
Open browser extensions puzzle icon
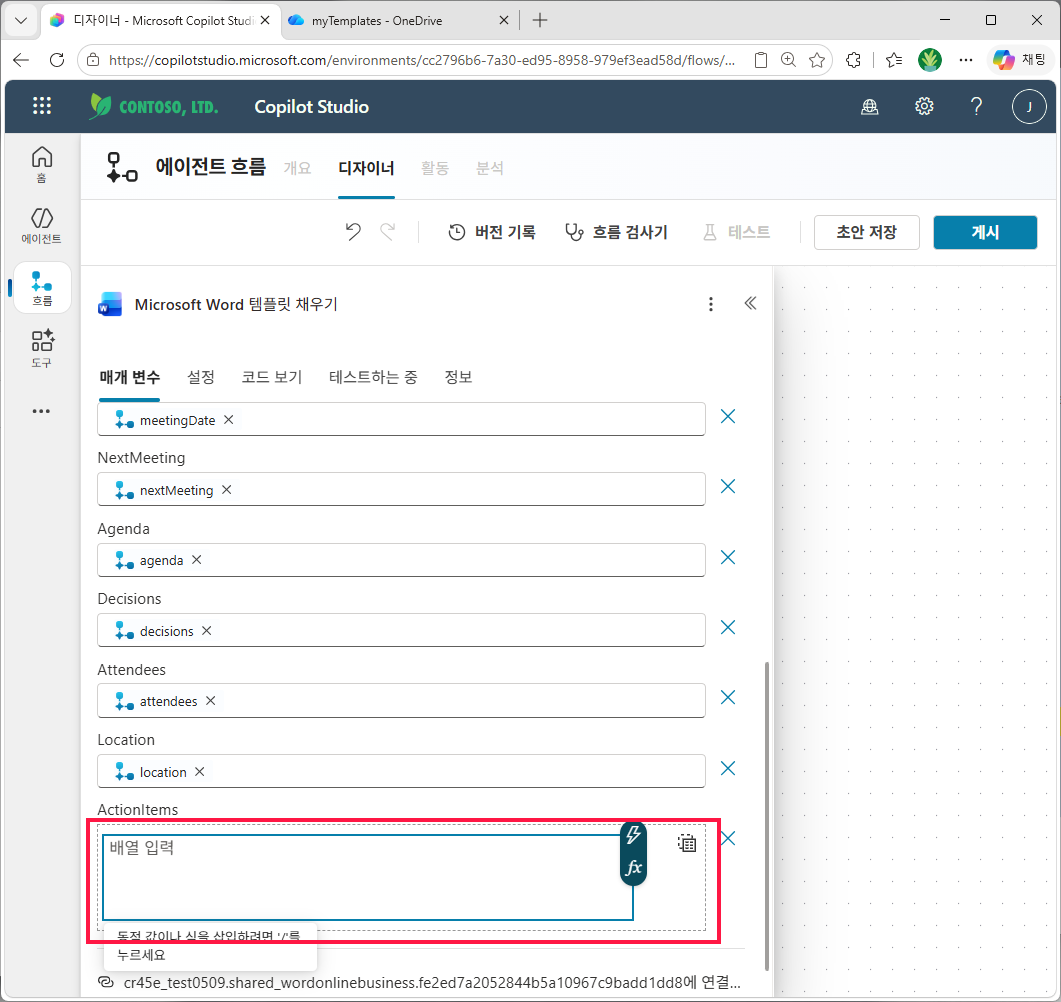[x=854, y=60]
